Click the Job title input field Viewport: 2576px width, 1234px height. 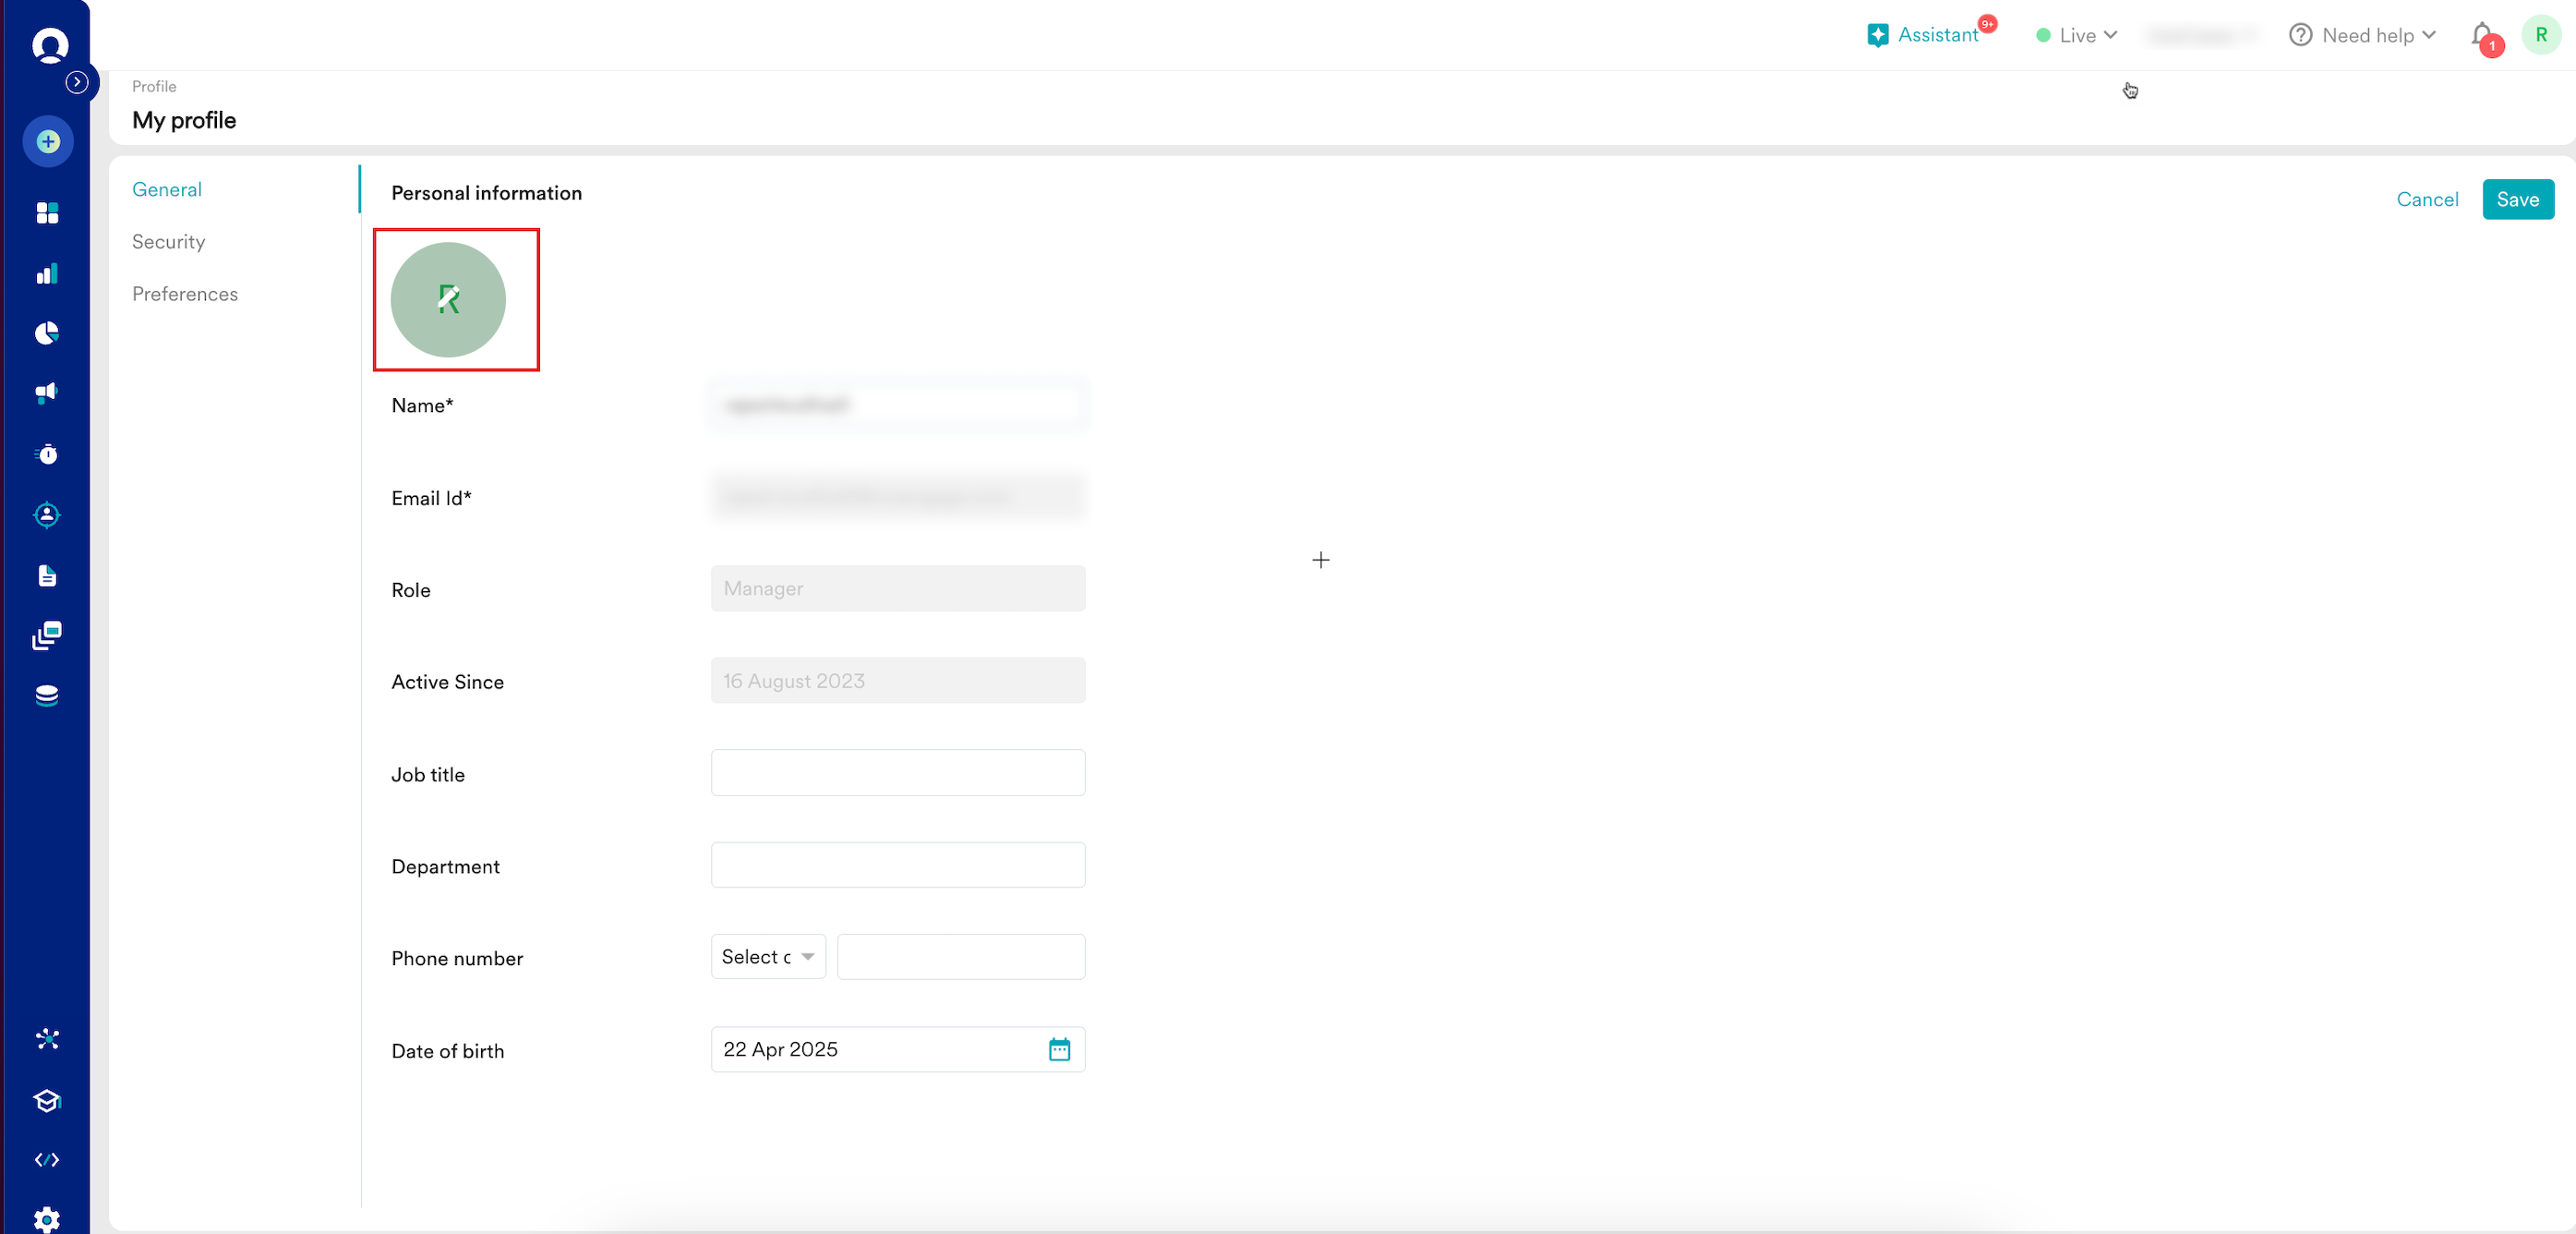(897, 773)
